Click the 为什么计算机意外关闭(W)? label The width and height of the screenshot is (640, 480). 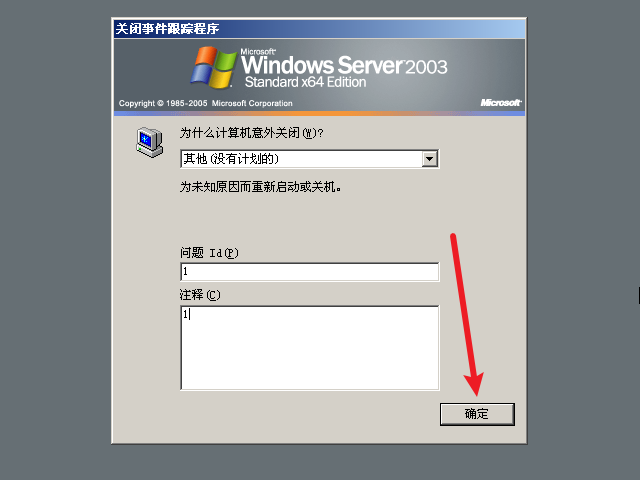click(x=252, y=133)
